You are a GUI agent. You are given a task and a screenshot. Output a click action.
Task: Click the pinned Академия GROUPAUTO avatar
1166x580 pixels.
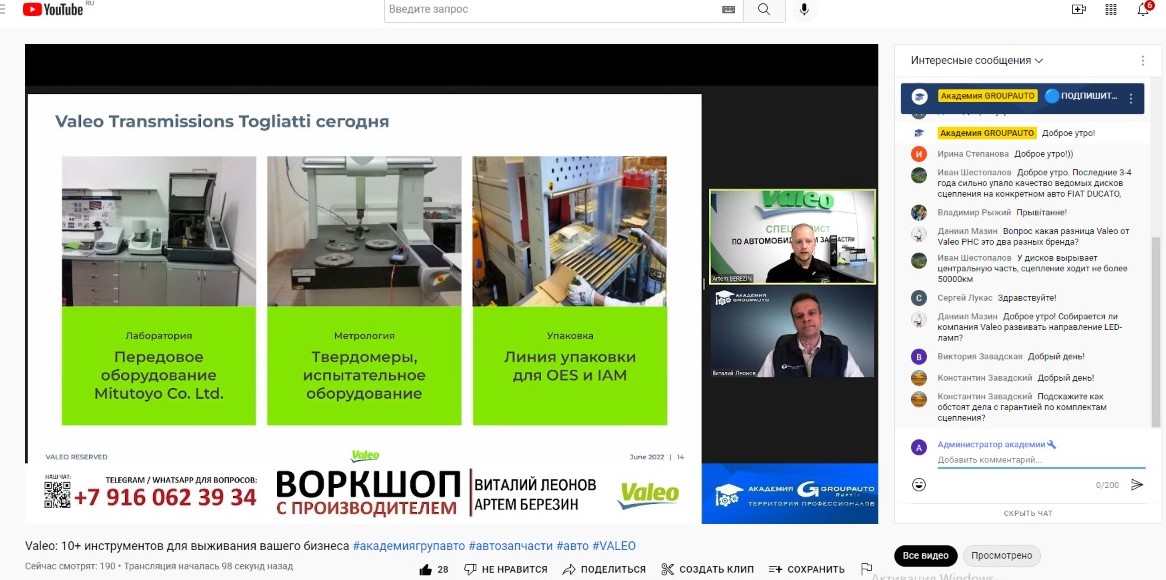920,97
